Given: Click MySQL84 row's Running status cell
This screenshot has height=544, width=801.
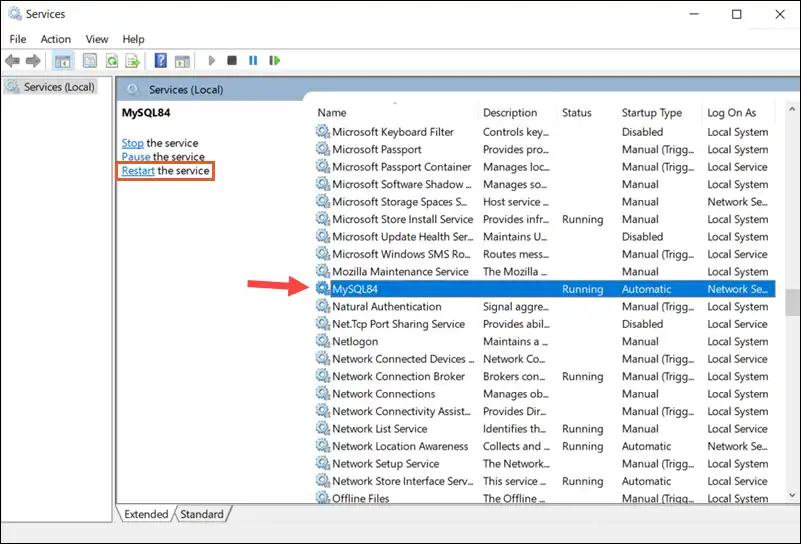Looking at the screenshot, I should click(582, 289).
